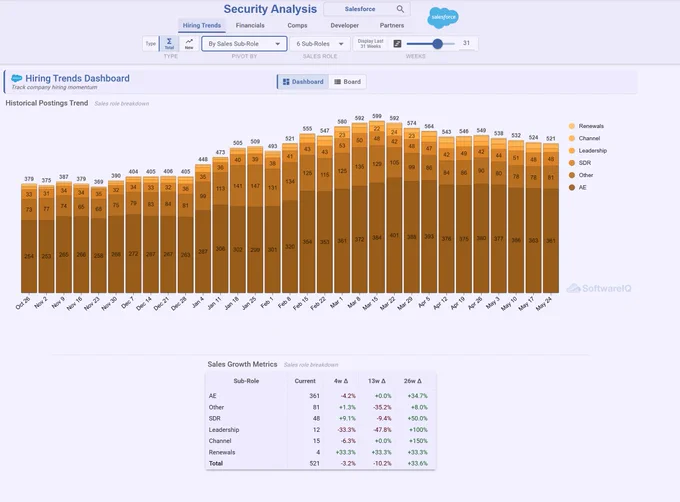Click the Renewals row label in table
Screen dimensions: 680x502
222,452
